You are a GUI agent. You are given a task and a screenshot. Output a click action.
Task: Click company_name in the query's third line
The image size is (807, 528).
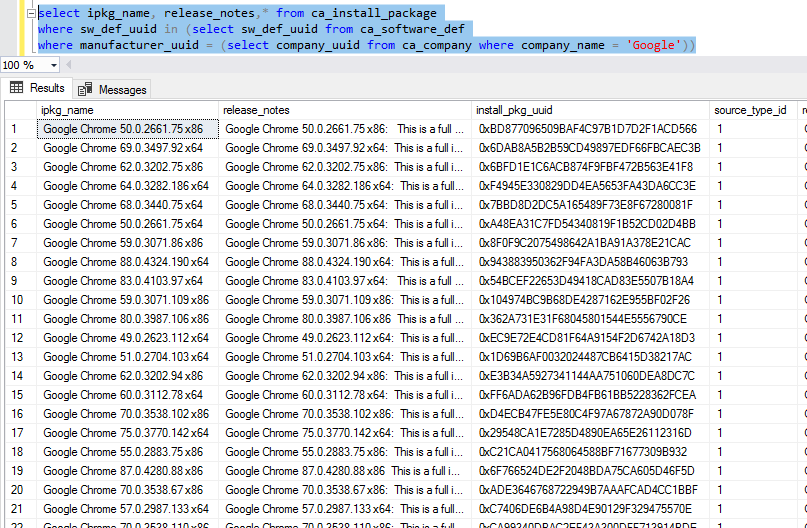point(563,45)
